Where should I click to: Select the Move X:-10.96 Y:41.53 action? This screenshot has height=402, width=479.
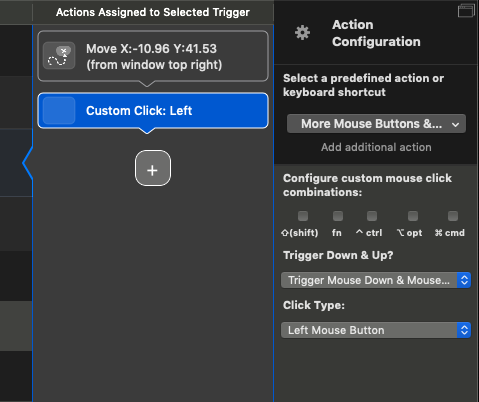click(153, 56)
